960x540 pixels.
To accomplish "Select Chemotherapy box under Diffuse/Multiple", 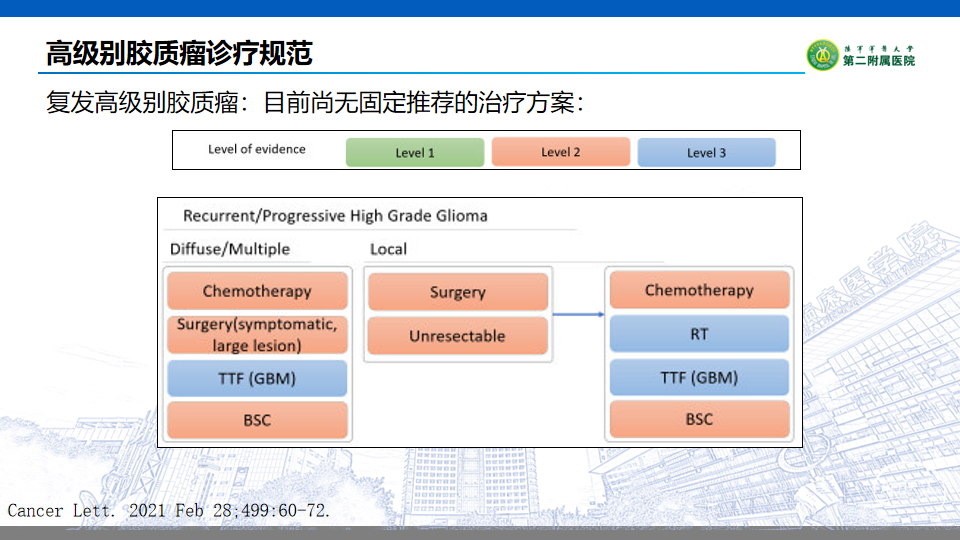I will point(257,291).
